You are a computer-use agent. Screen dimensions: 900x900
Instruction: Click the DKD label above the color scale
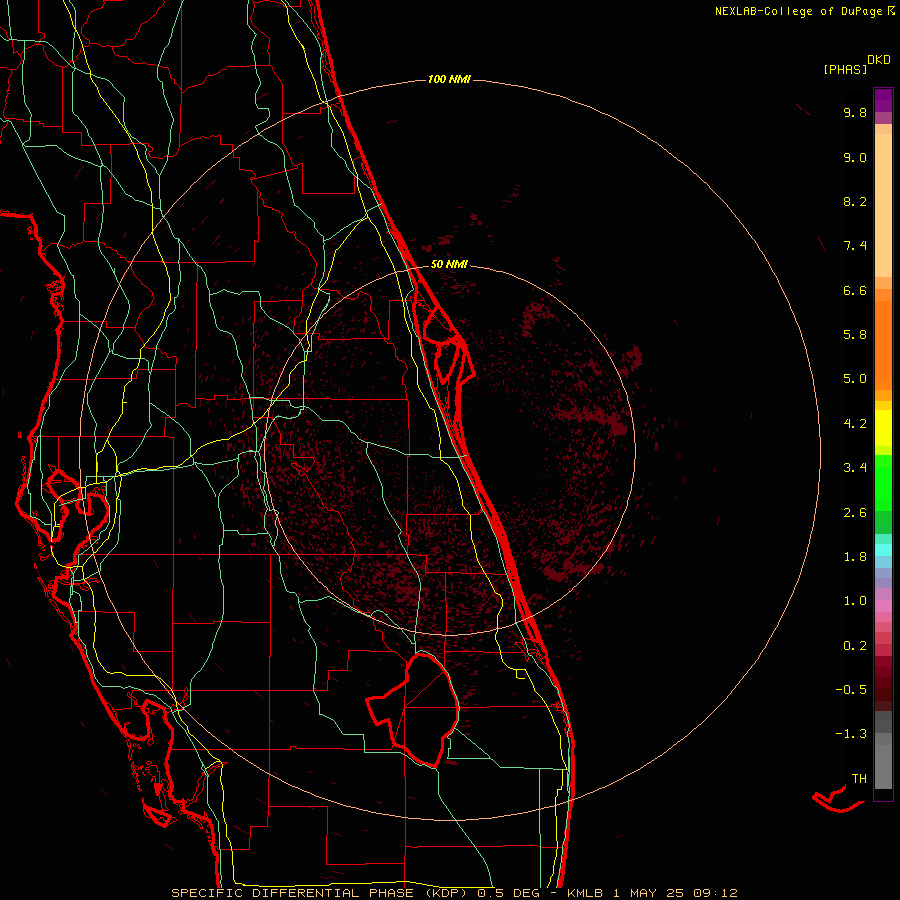[879, 60]
